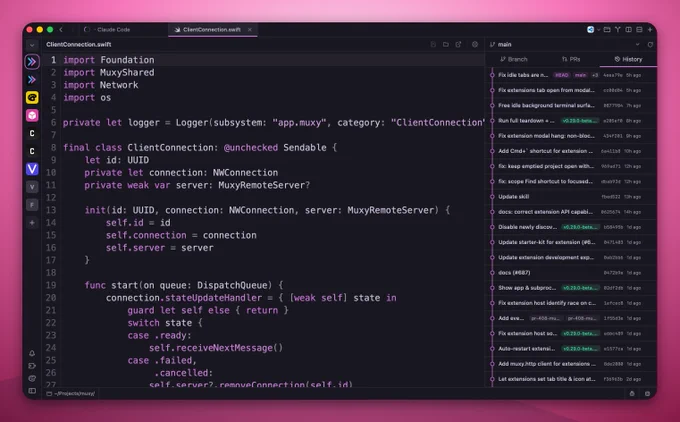Image resolution: width=680 pixels, height=422 pixels.
Task: Select the "Show app & subproc..." commit
Action: point(572,288)
